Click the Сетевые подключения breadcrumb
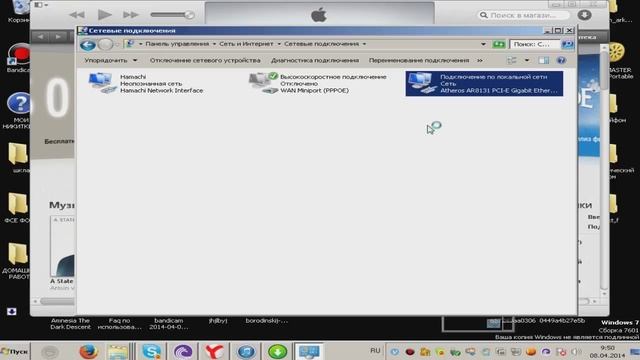The height and width of the screenshot is (360, 640). [x=322, y=44]
